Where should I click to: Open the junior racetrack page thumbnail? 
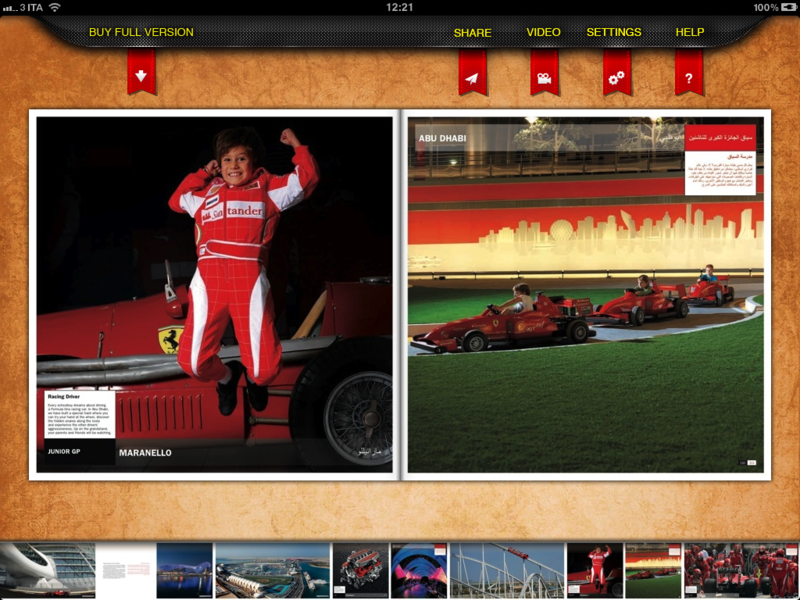click(653, 570)
